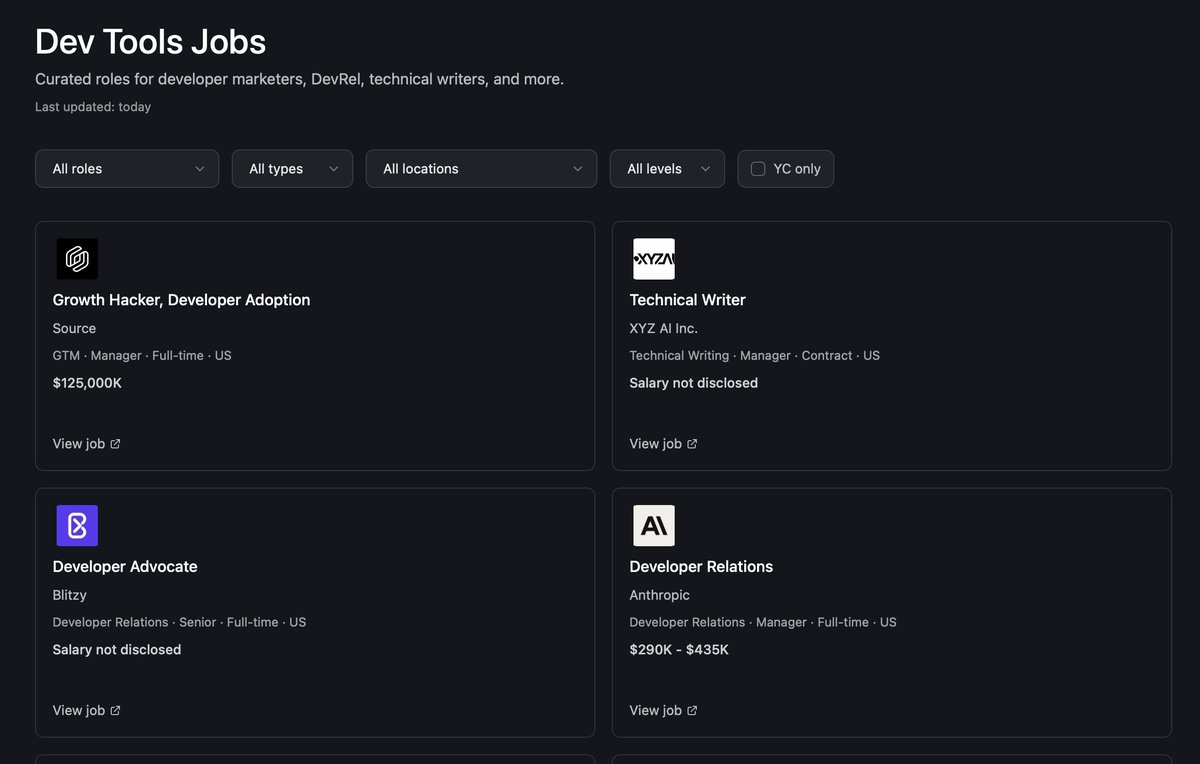
Task: Click external link icon on Growth Hacker card
Action: point(115,444)
